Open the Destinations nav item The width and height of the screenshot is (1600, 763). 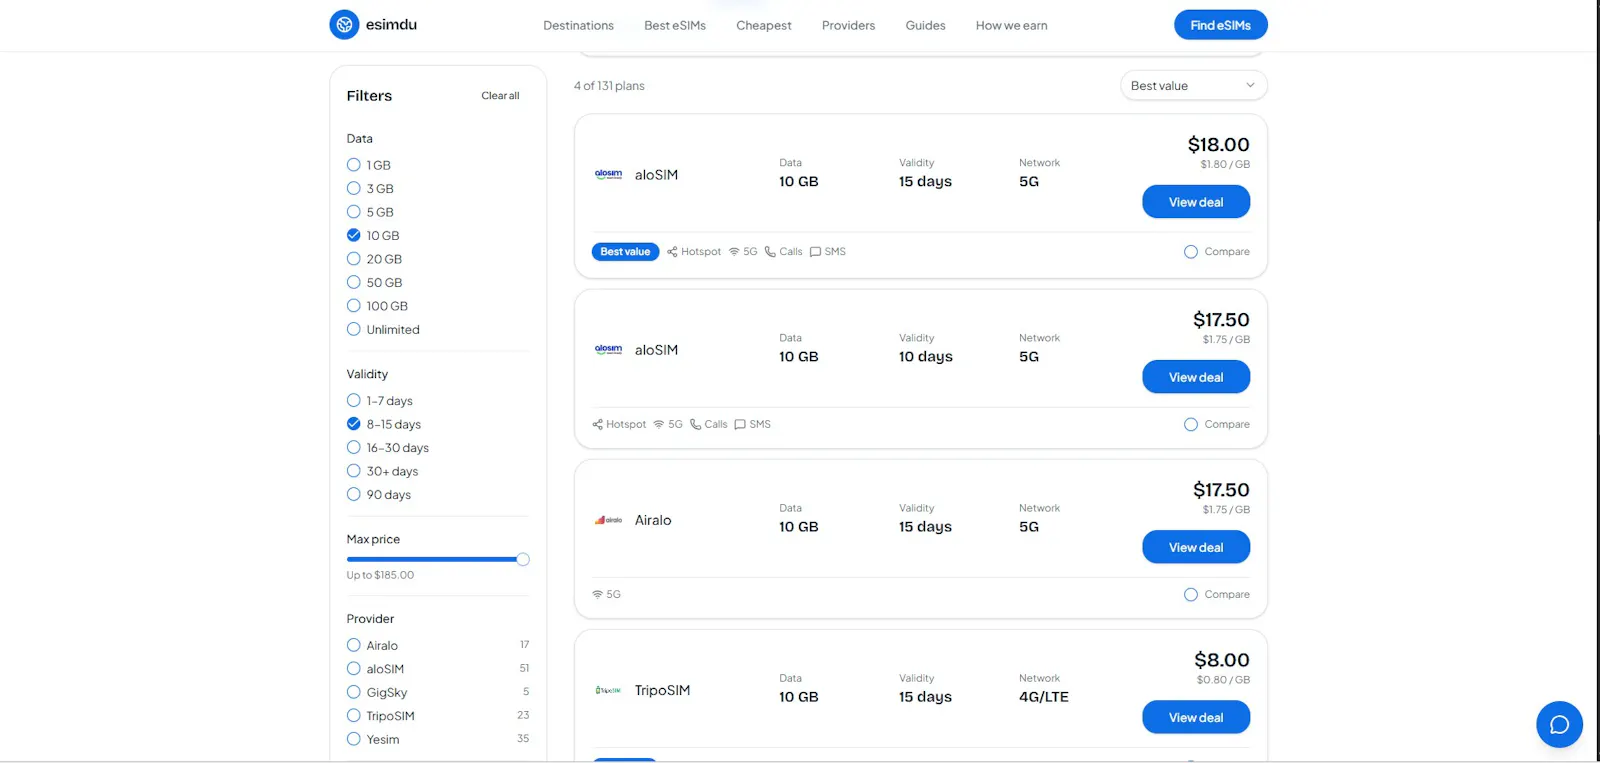coord(578,26)
